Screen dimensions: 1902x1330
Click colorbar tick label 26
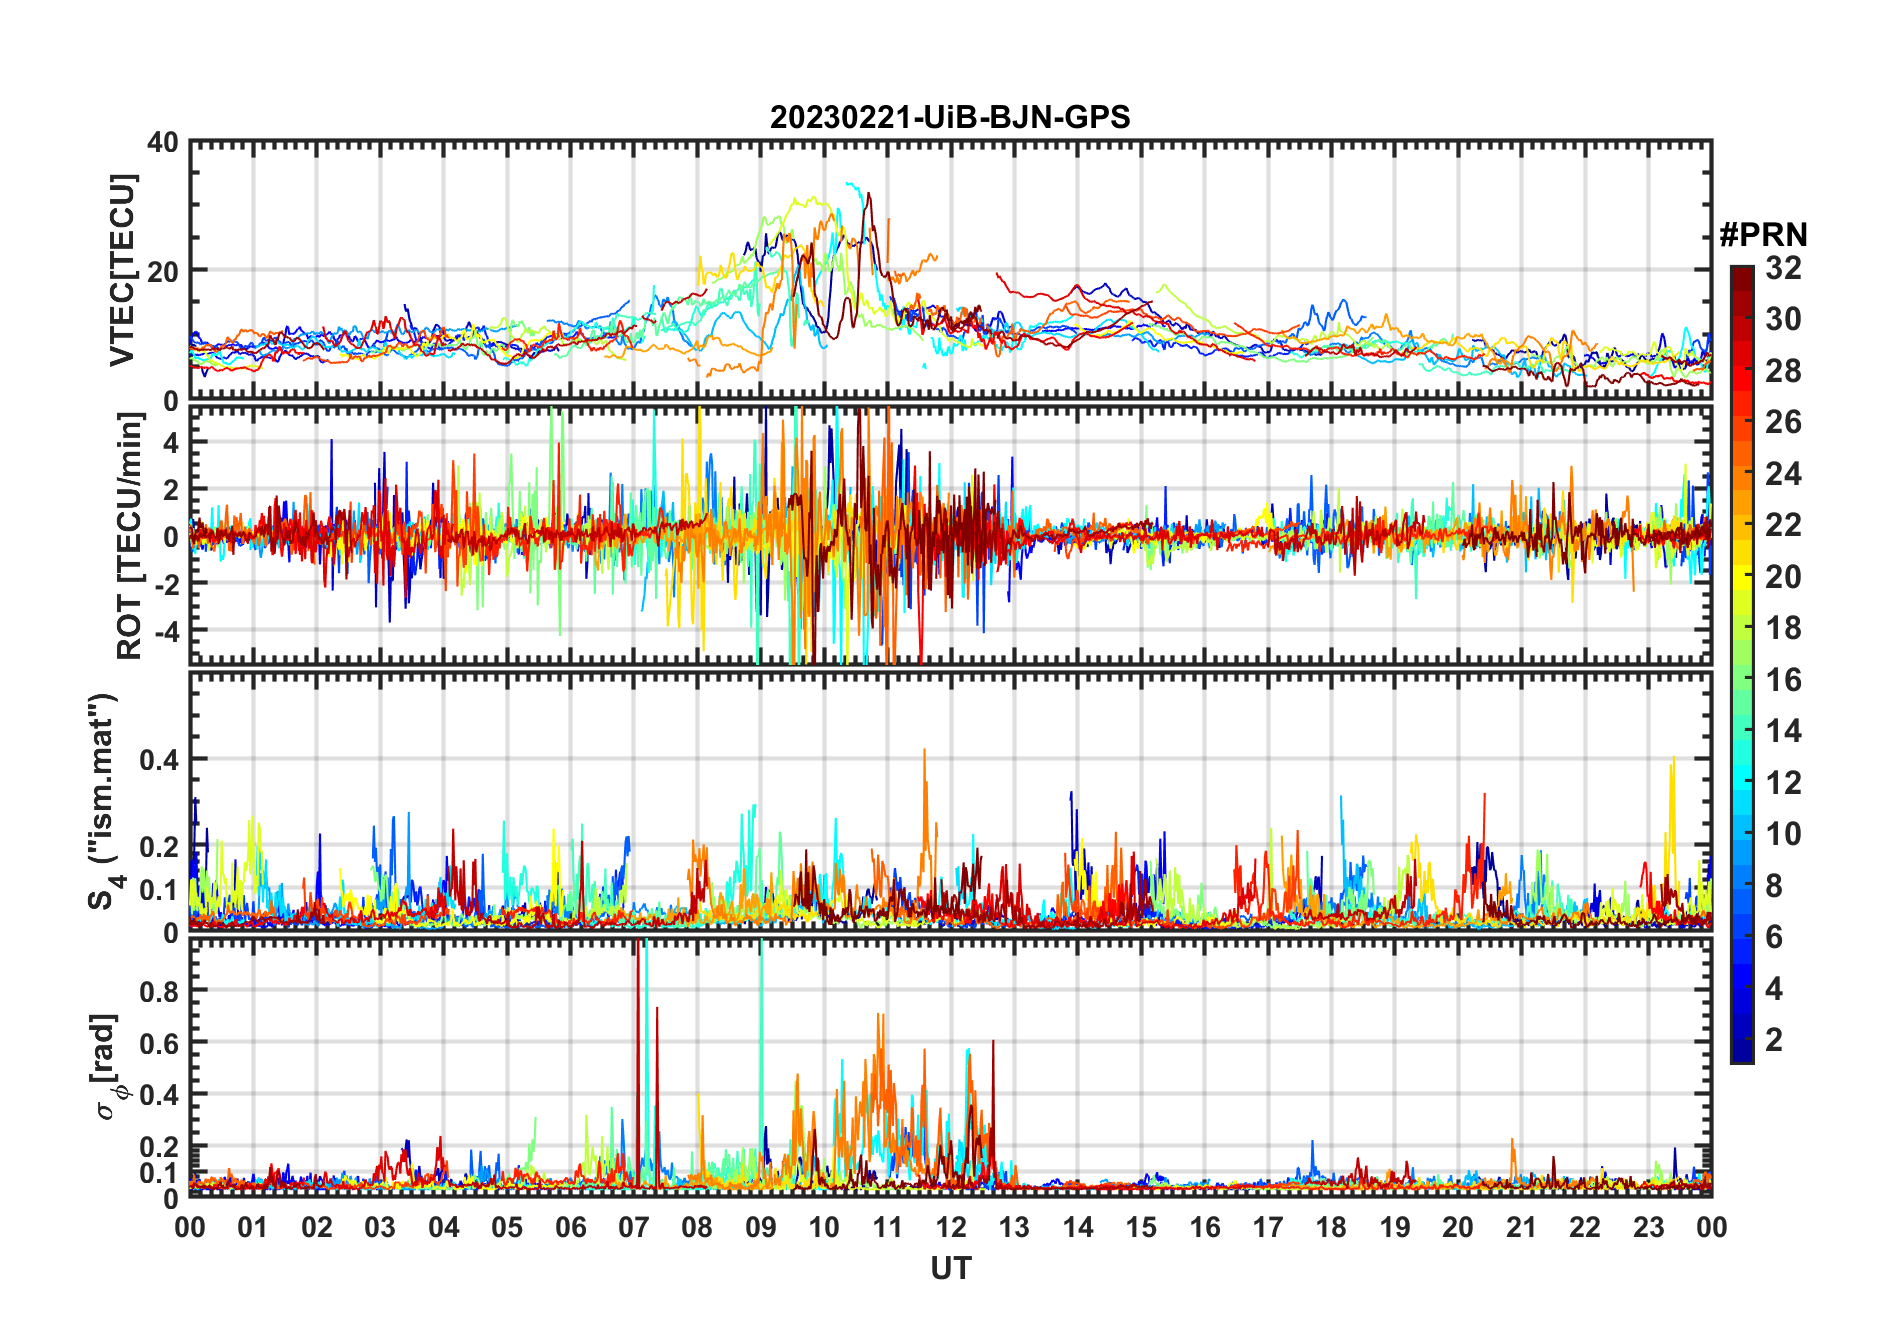1783,422
